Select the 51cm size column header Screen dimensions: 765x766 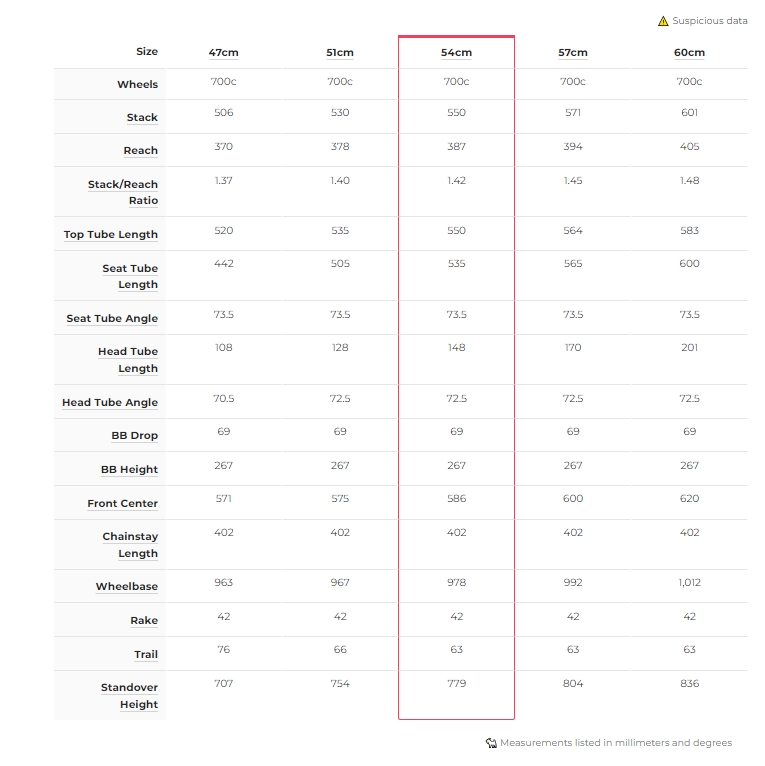[x=340, y=53]
